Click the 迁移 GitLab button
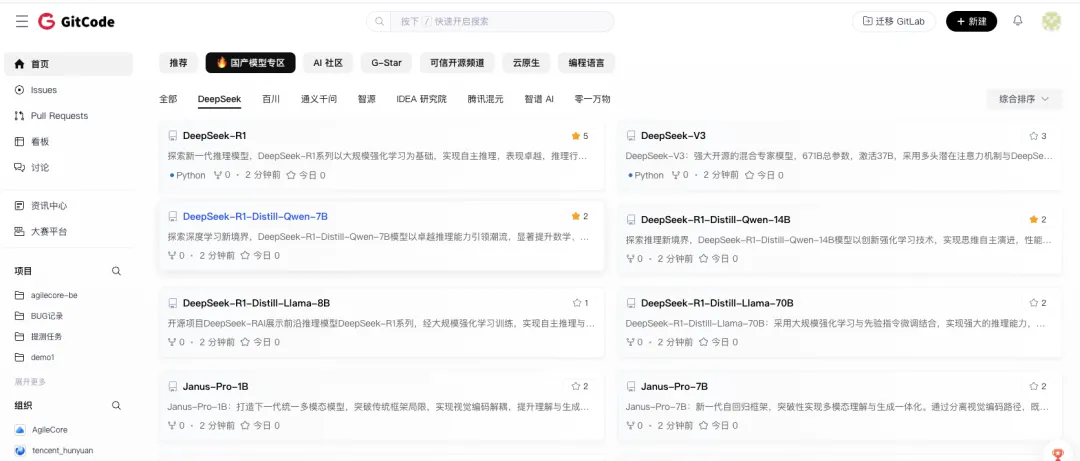 [x=894, y=21]
